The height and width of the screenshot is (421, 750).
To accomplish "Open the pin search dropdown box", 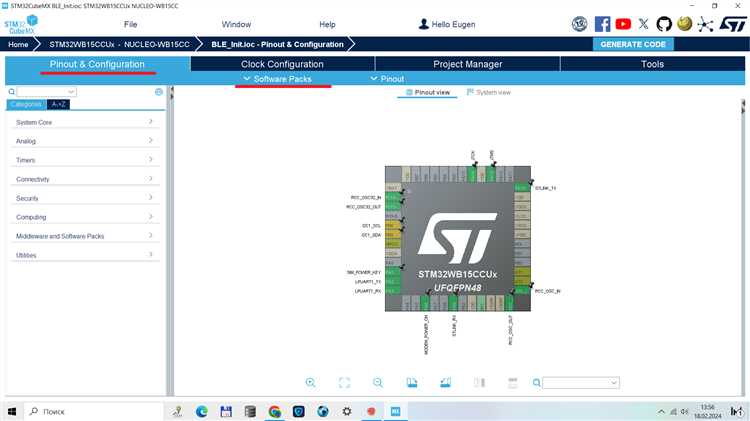I will click(x=581, y=383).
